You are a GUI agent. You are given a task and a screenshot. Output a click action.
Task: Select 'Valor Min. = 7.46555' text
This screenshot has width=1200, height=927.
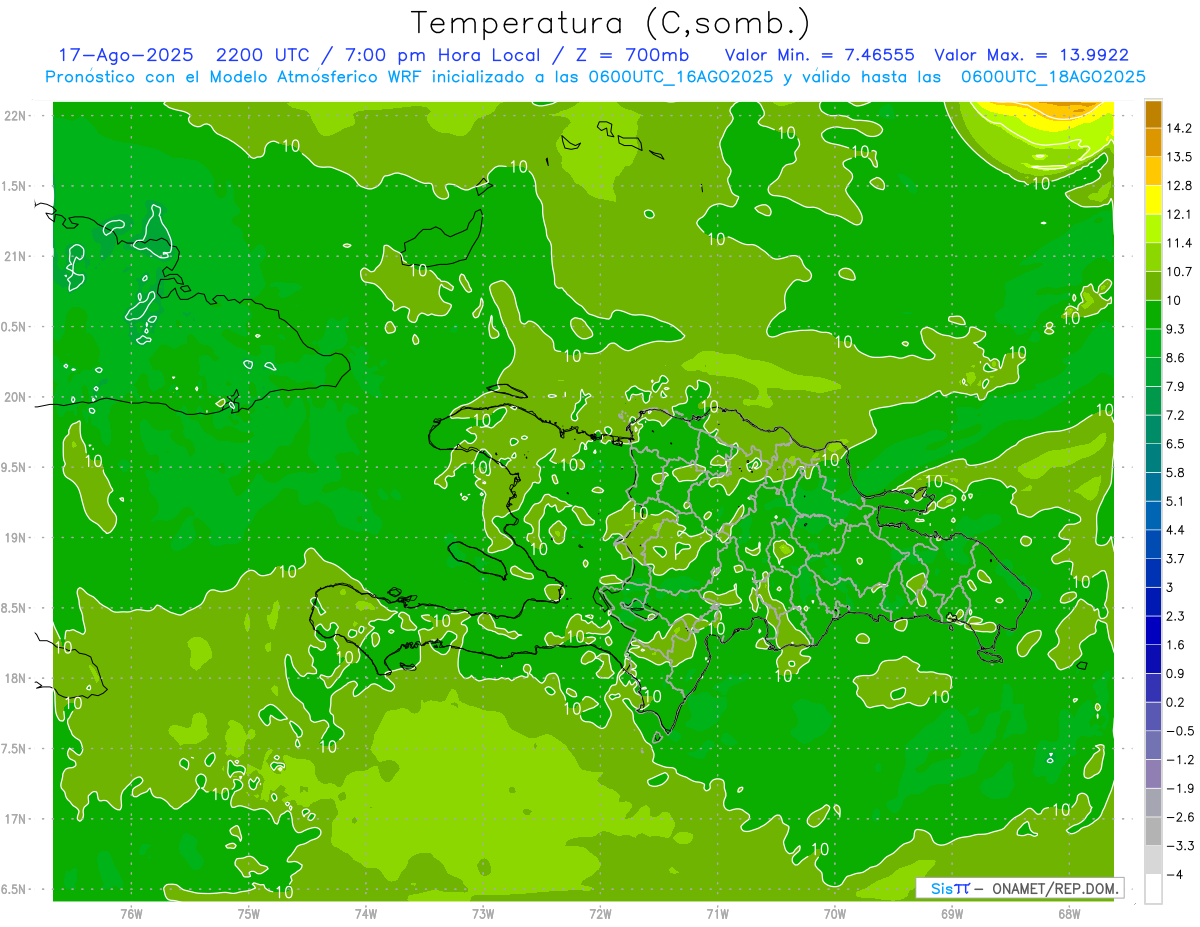pos(819,55)
